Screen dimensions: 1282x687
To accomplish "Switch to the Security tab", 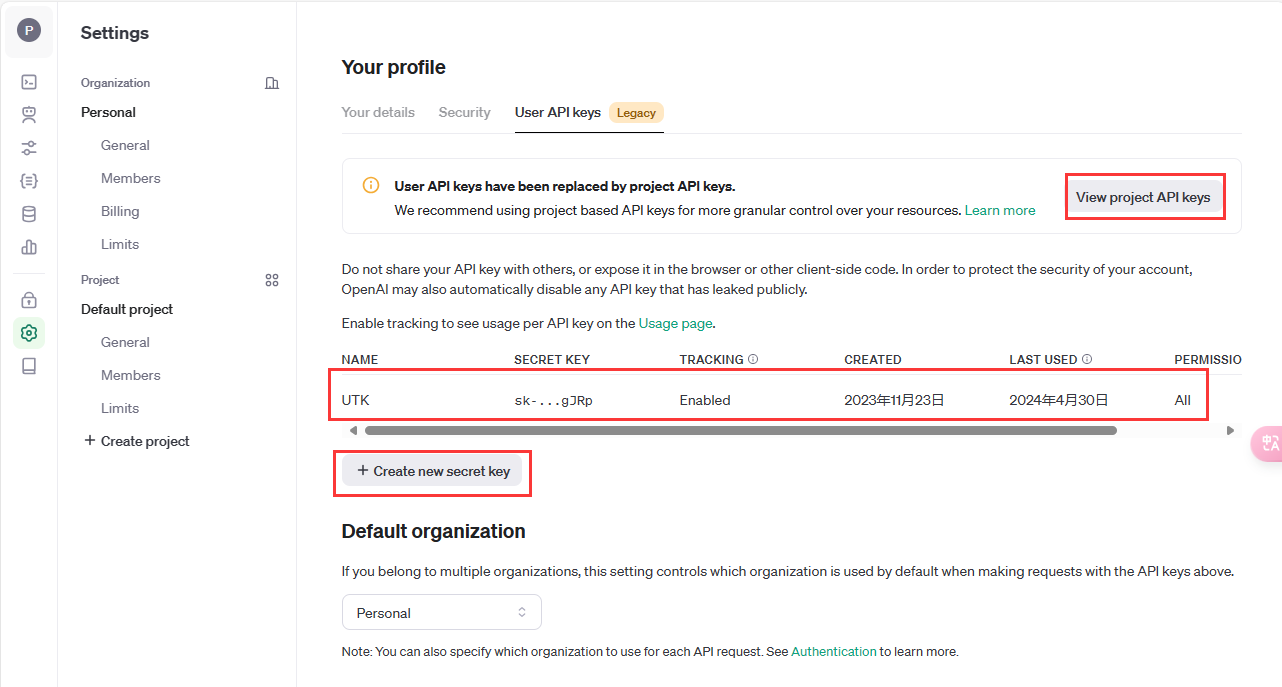I will pyautogui.click(x=464, y=112).
